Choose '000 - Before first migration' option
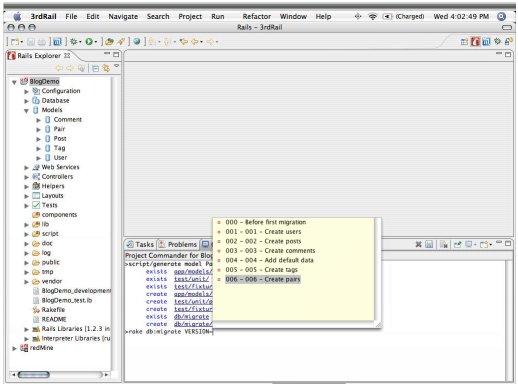The width and height of the screenshot is (518, 384). point(266,222)
